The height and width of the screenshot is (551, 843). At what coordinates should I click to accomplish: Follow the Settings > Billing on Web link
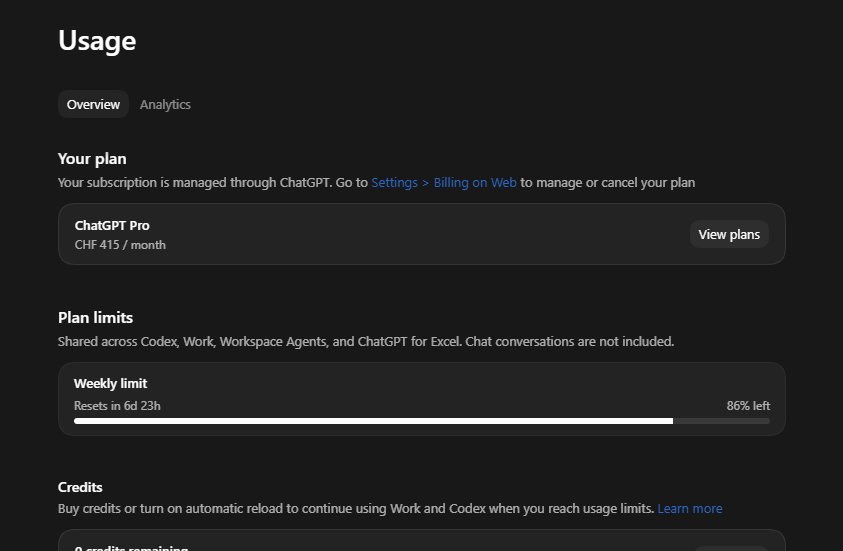pos(444,183)
